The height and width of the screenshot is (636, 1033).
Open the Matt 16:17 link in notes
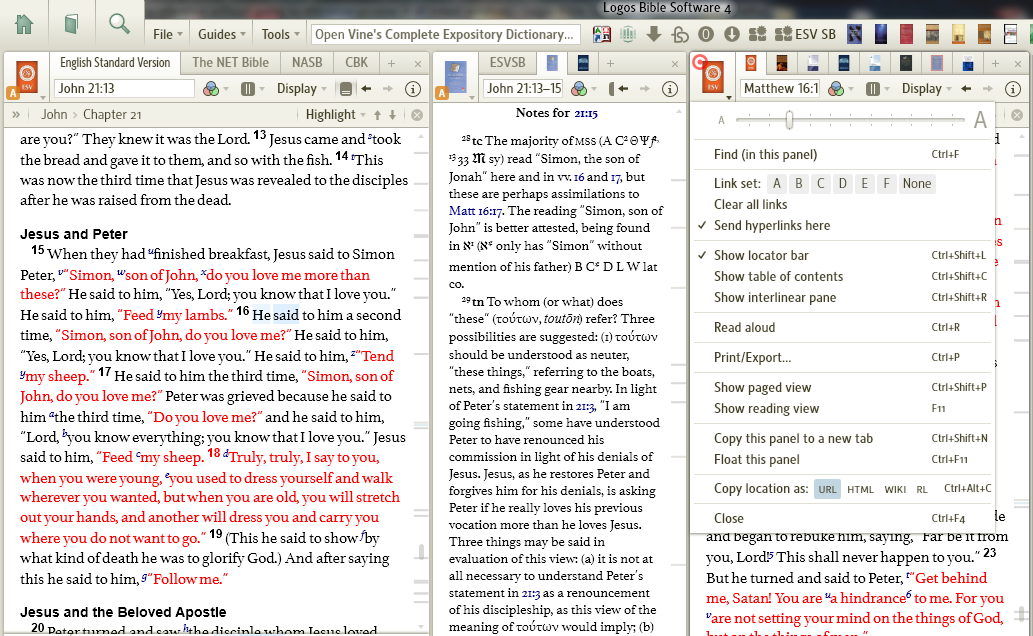(x=476, y=211)
